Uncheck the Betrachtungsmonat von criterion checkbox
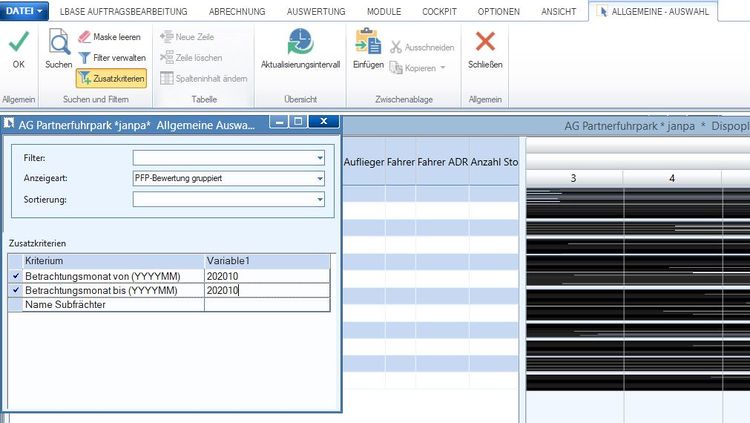The width and height of the screenshot is (750, 423). pyautogui.click(x=16, y=276)
